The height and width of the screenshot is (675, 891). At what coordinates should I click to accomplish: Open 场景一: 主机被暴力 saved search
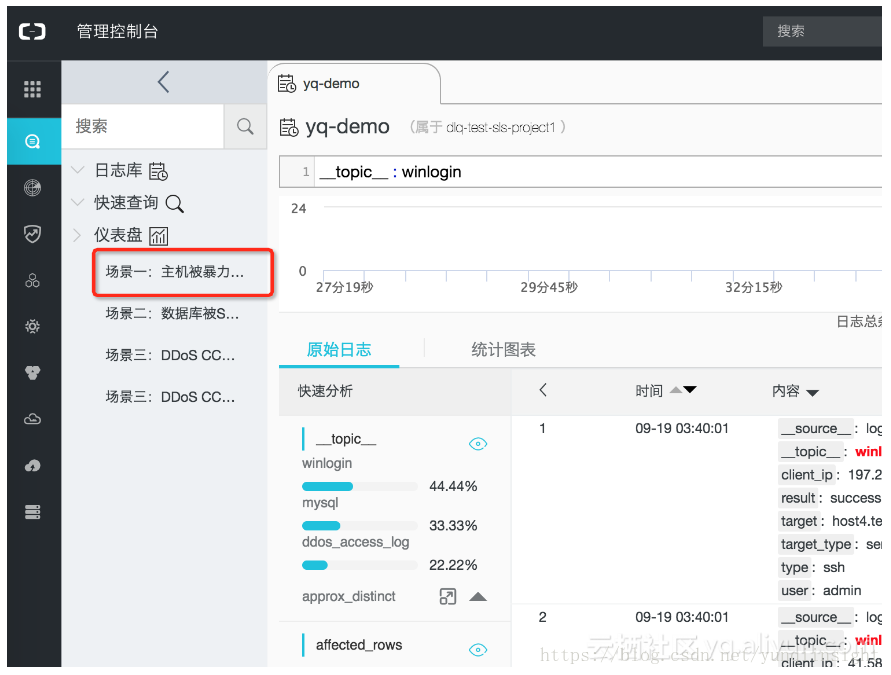click(174, 272)
